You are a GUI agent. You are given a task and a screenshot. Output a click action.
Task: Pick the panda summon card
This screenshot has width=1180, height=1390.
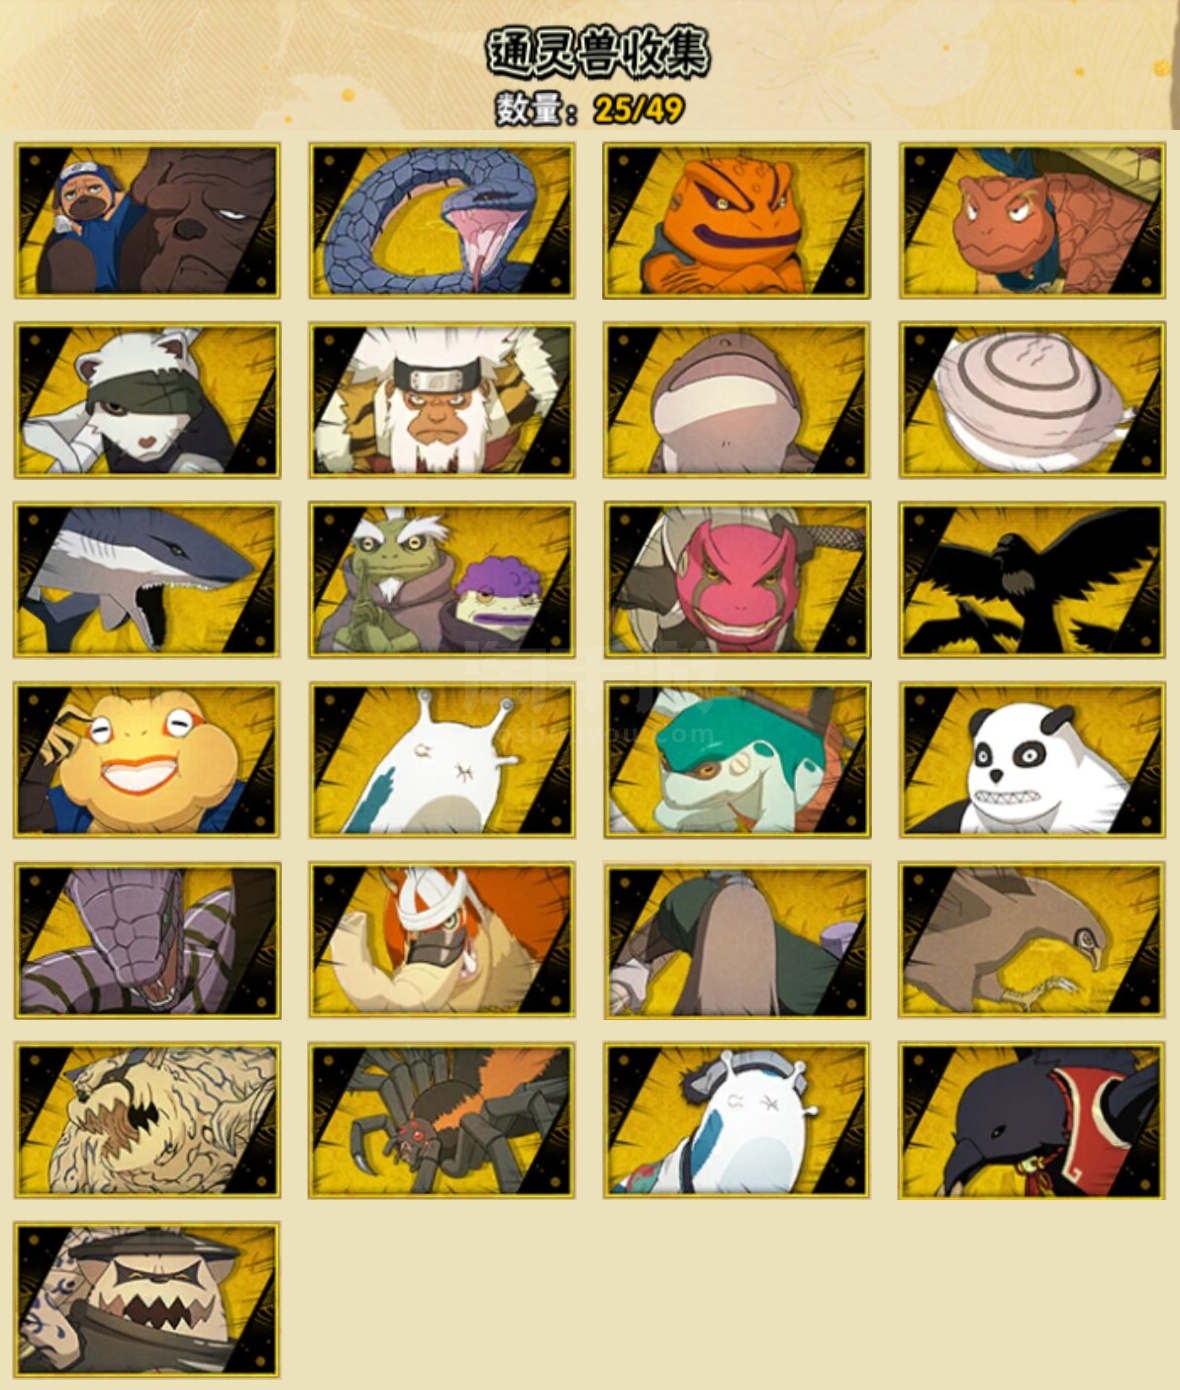pos(1032,760)
